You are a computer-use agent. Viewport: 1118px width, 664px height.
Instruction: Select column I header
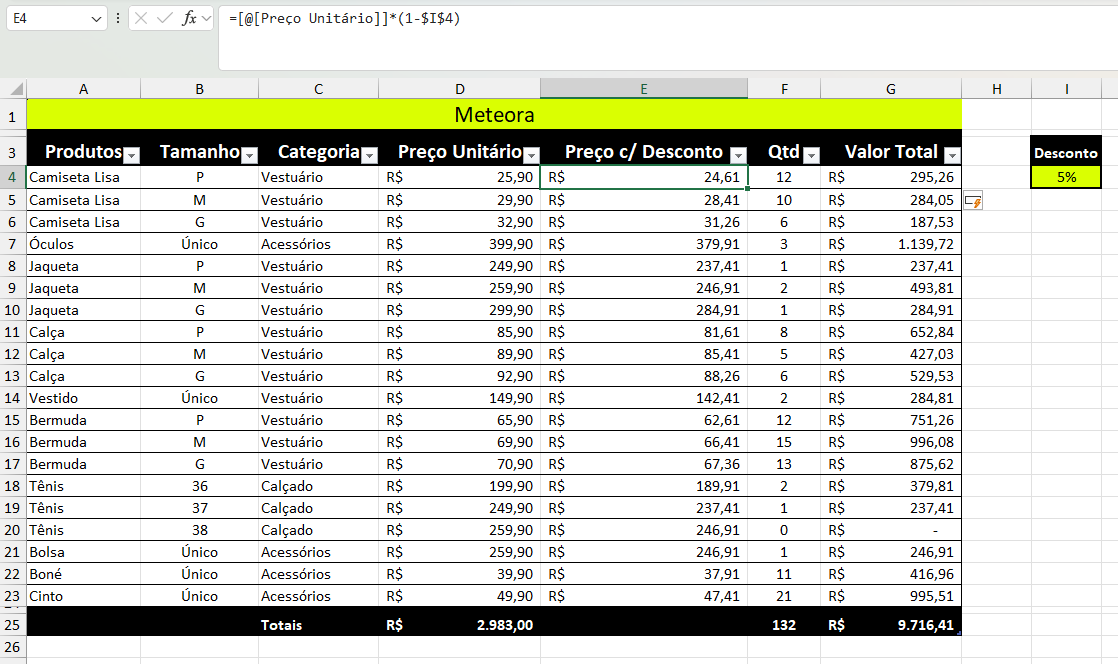click(1067, 88)
